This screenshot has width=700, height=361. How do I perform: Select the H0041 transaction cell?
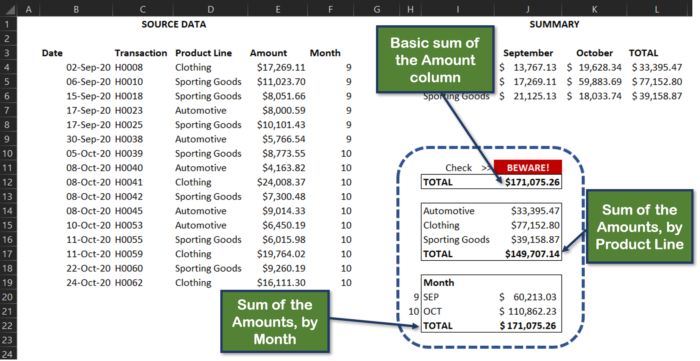(x=129, y=182)
